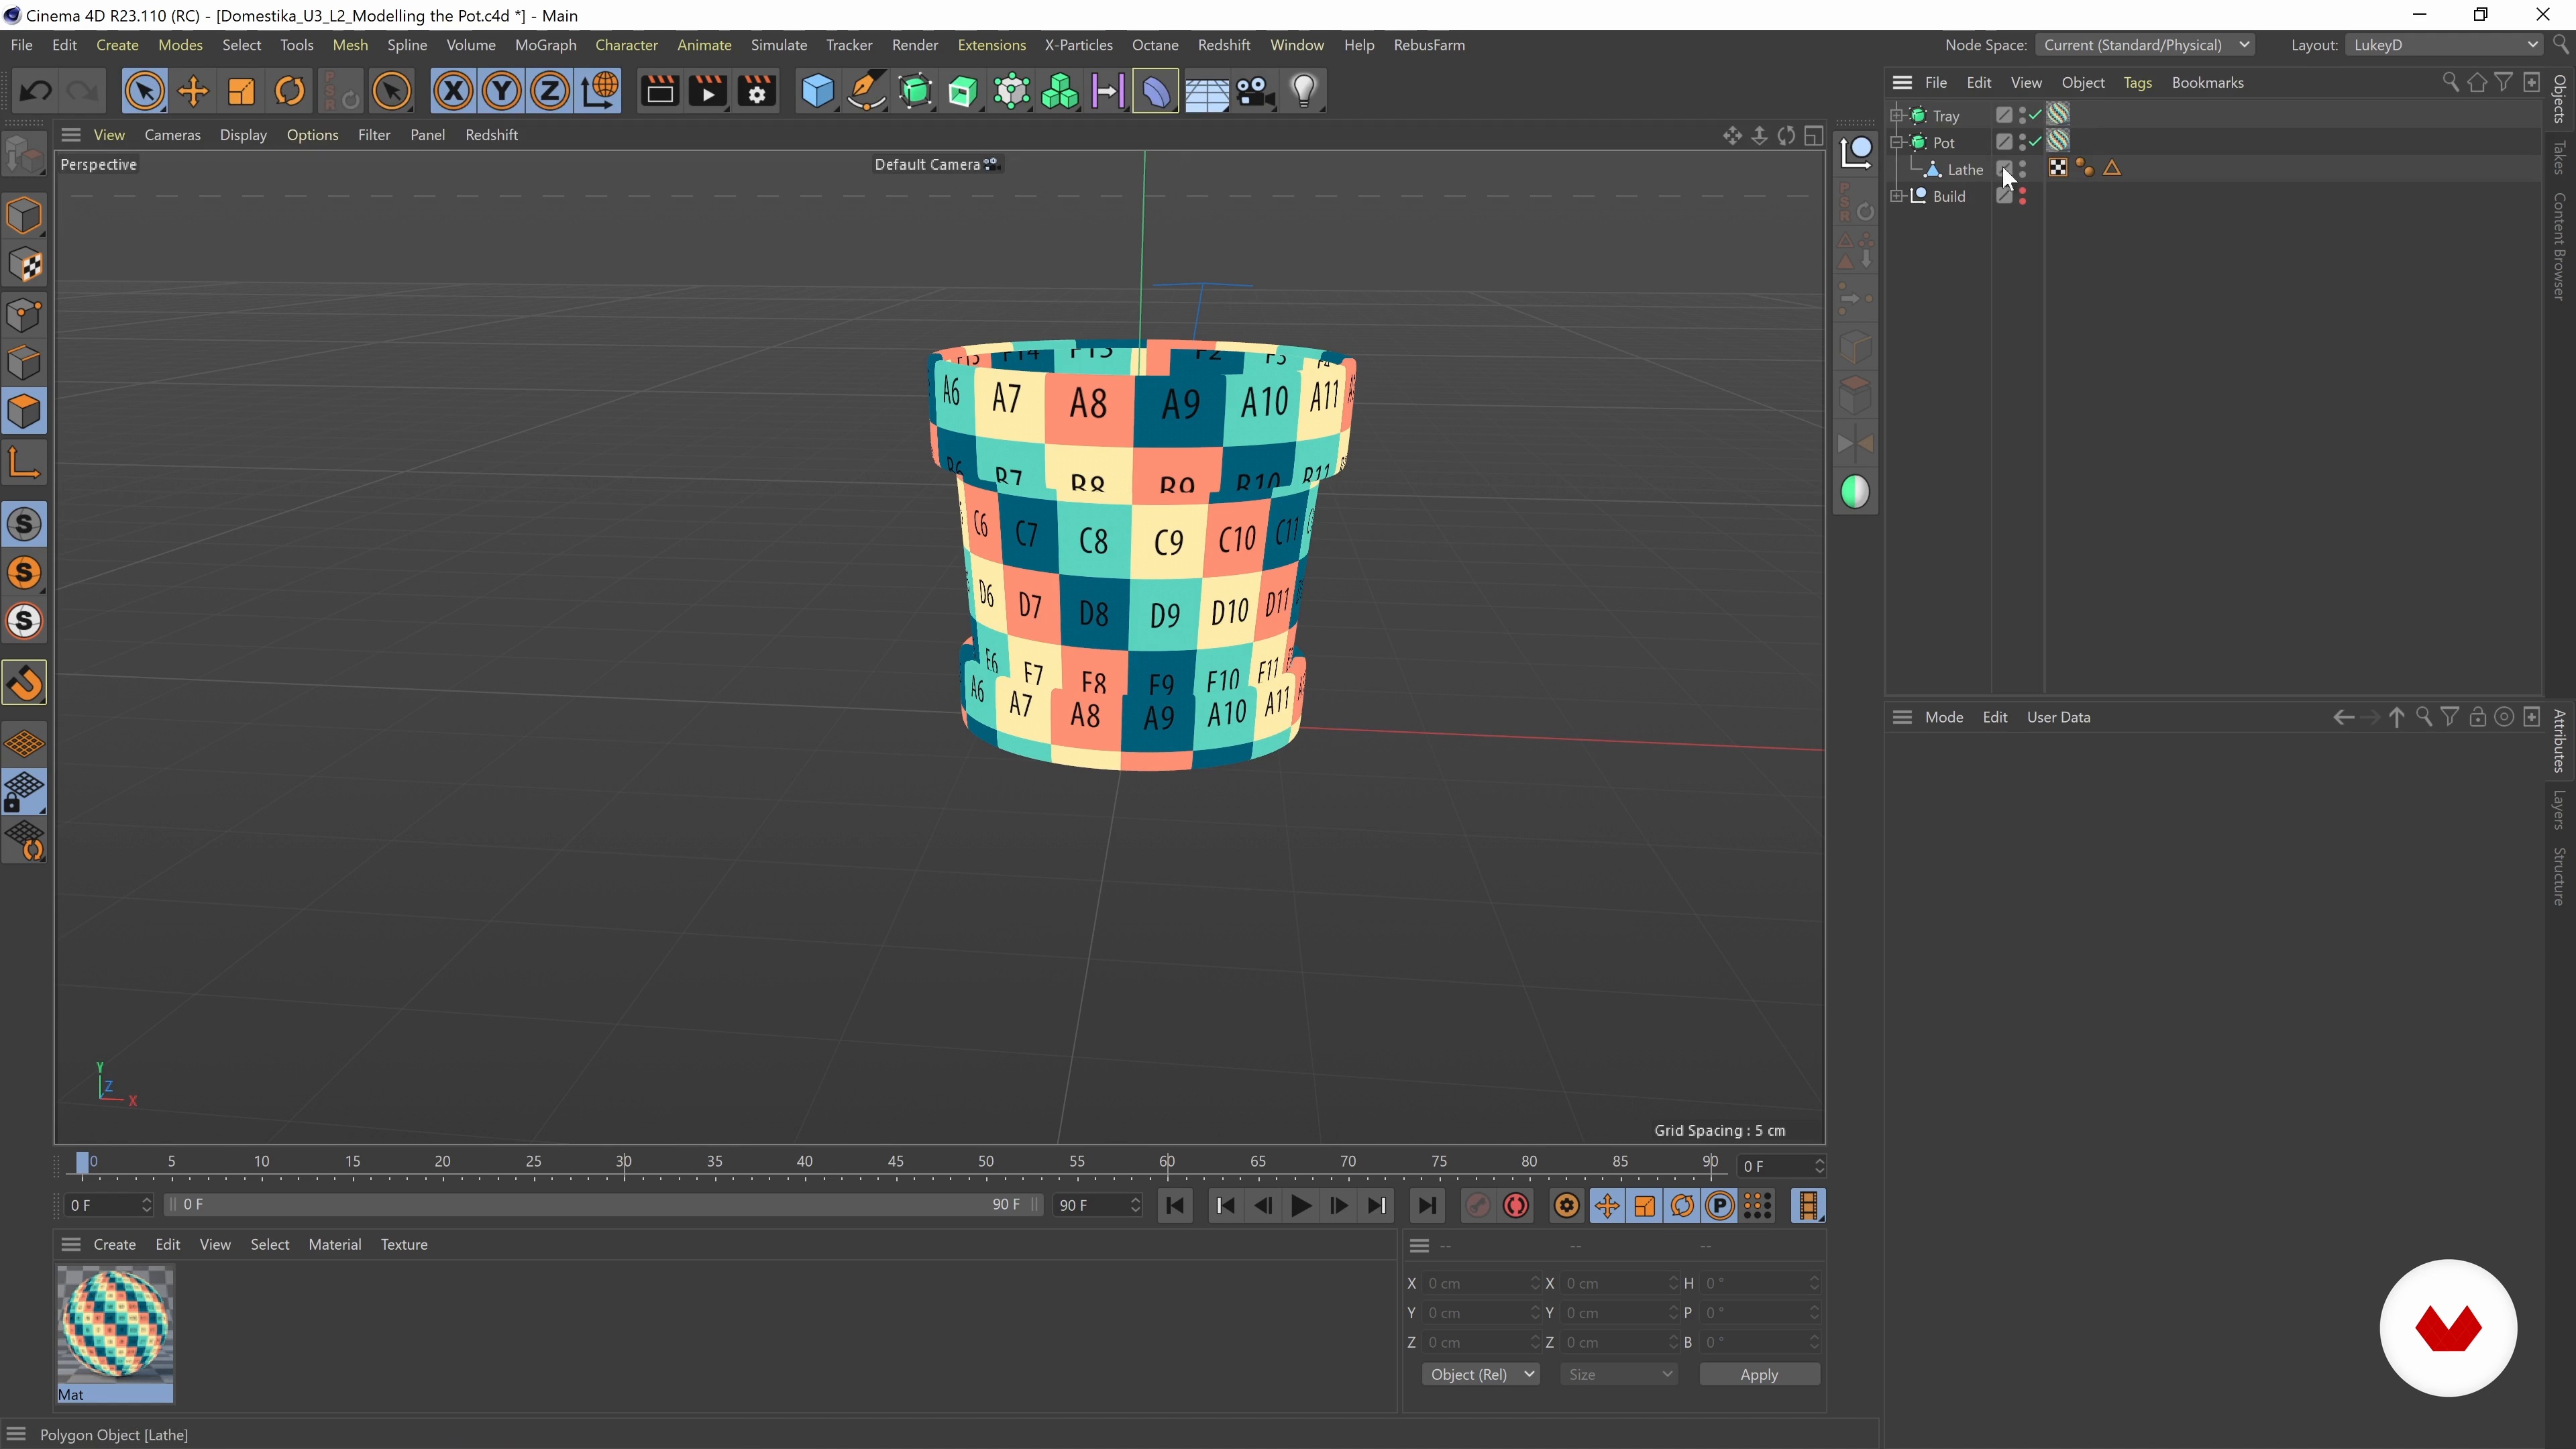The image size is (2576, 1449).
Task: Open Edit Render Settings icon
Action: [757, 92]
